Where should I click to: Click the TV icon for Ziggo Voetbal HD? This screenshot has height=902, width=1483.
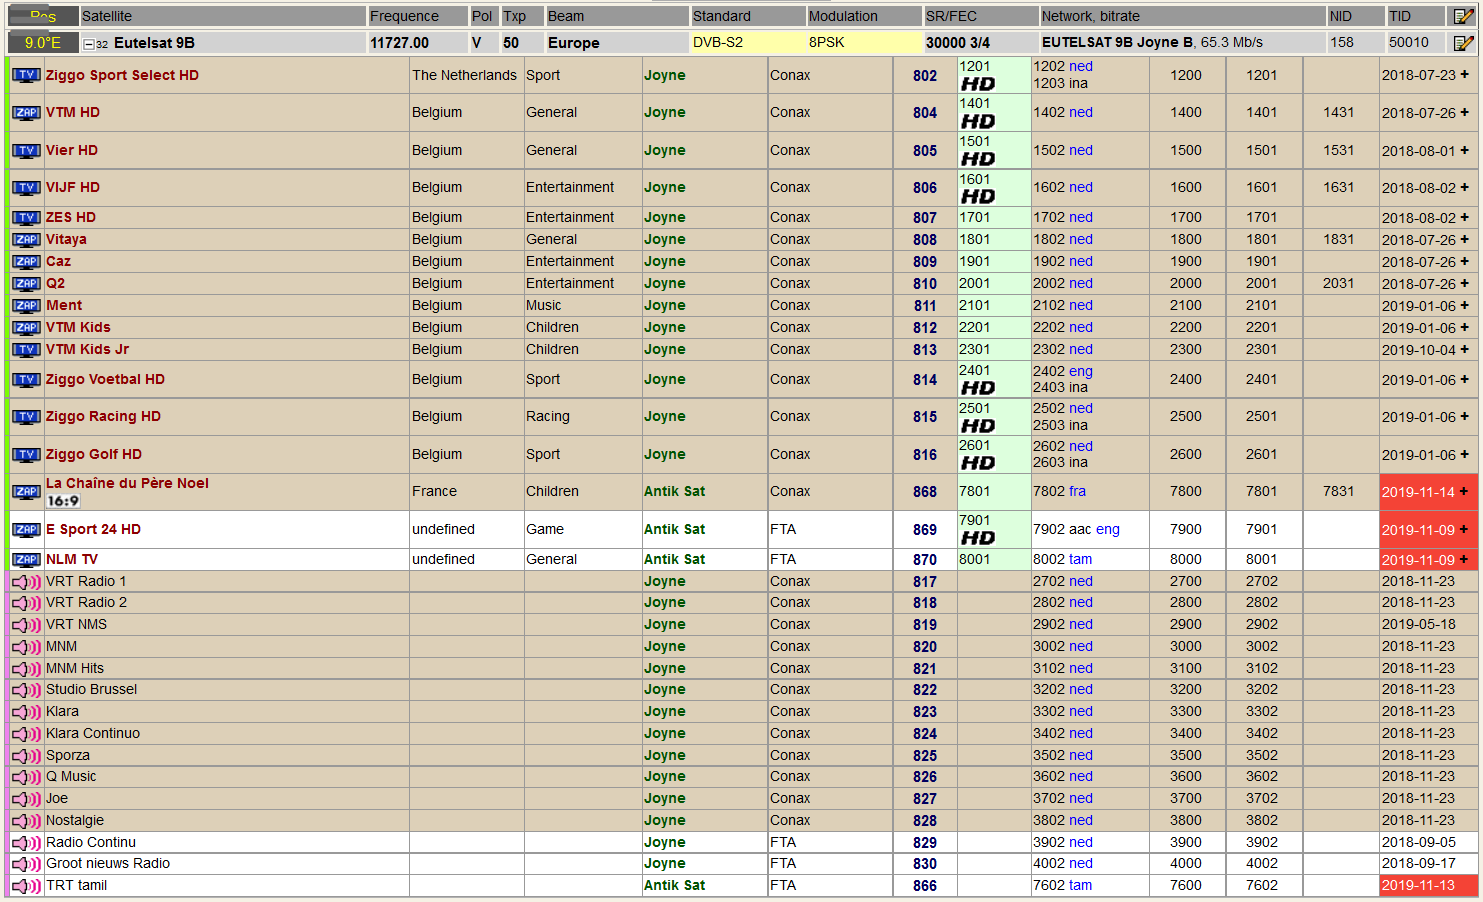pyautogui.click(x=26, y=380)
